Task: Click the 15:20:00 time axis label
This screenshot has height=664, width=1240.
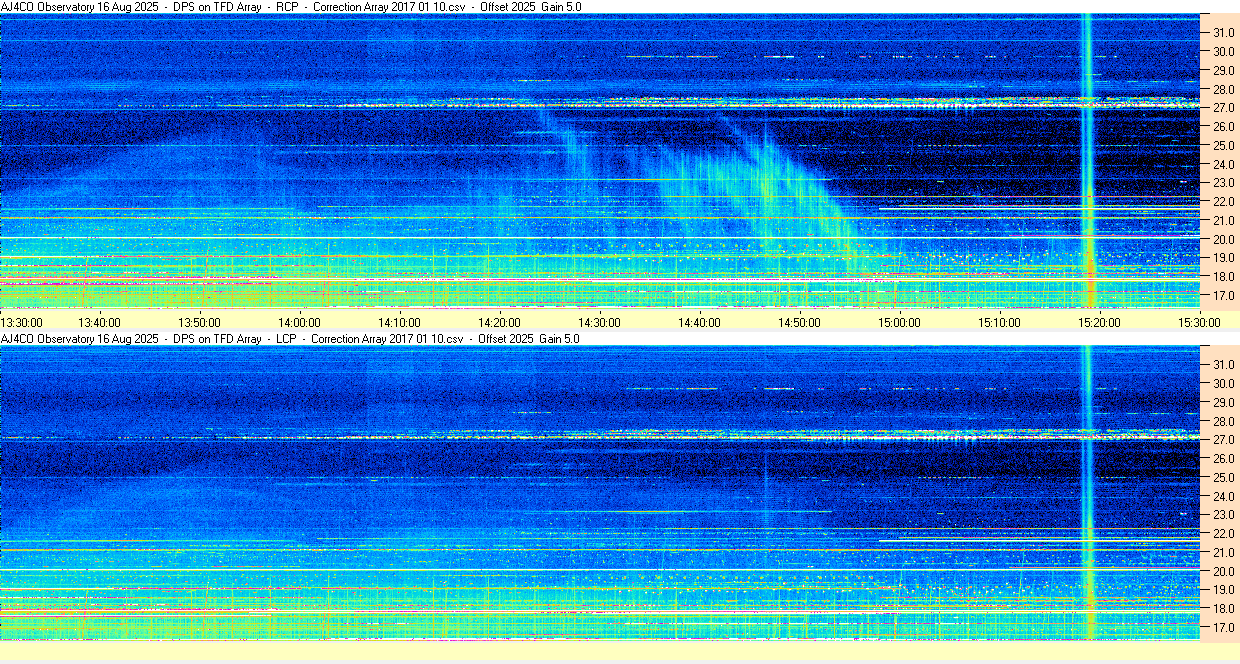Action: click(x=1099, y=322)
